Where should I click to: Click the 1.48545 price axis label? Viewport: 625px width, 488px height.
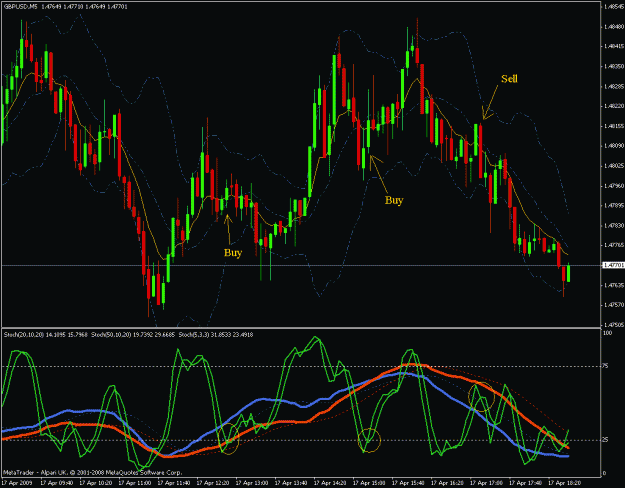coord(614,6)
